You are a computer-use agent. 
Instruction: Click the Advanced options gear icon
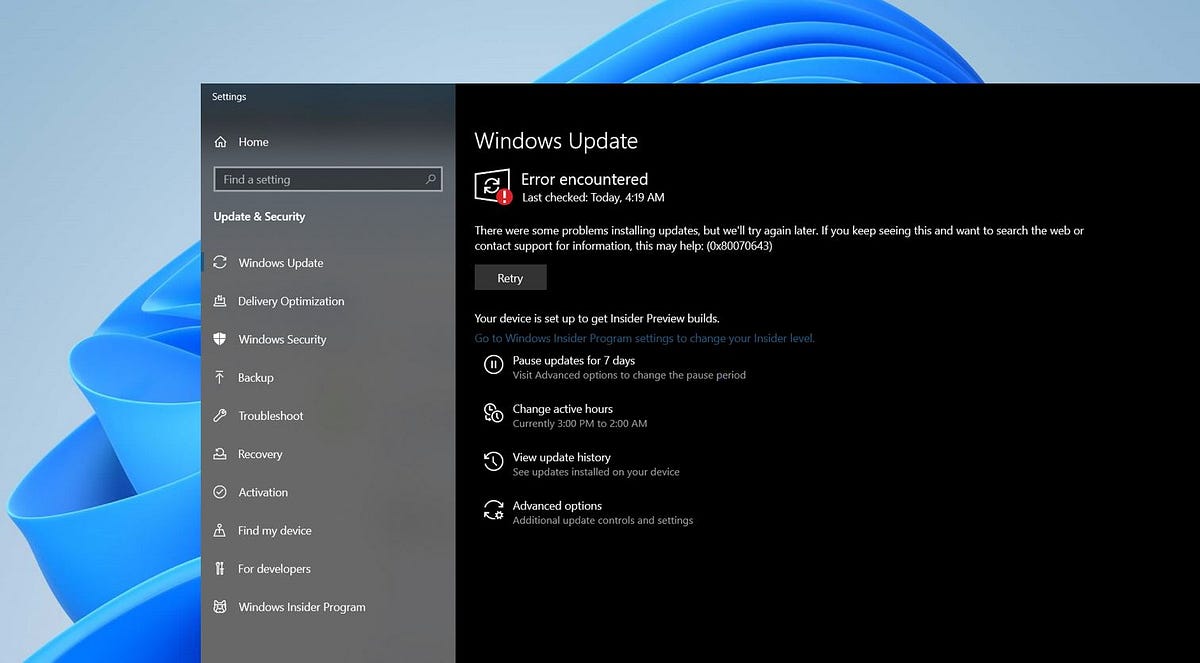tap(493, 510)
